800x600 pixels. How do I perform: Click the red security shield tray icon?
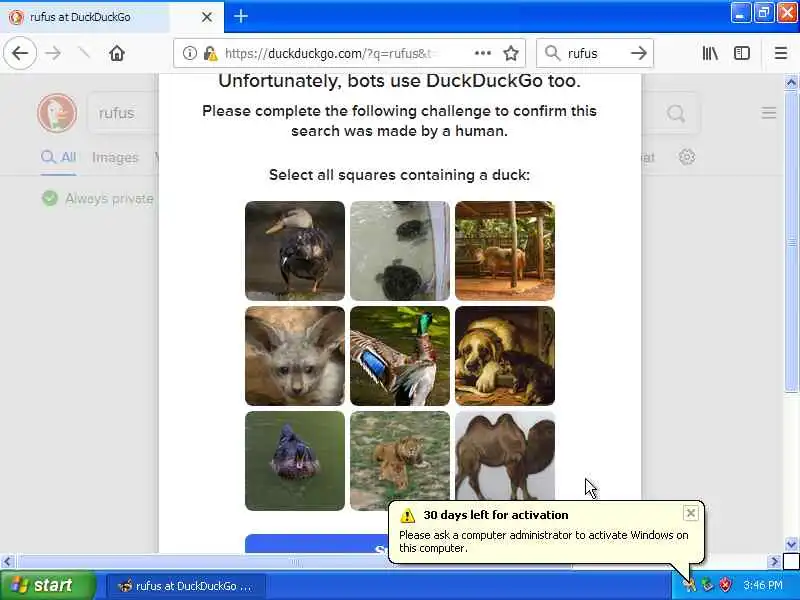[x=724, y=585]
